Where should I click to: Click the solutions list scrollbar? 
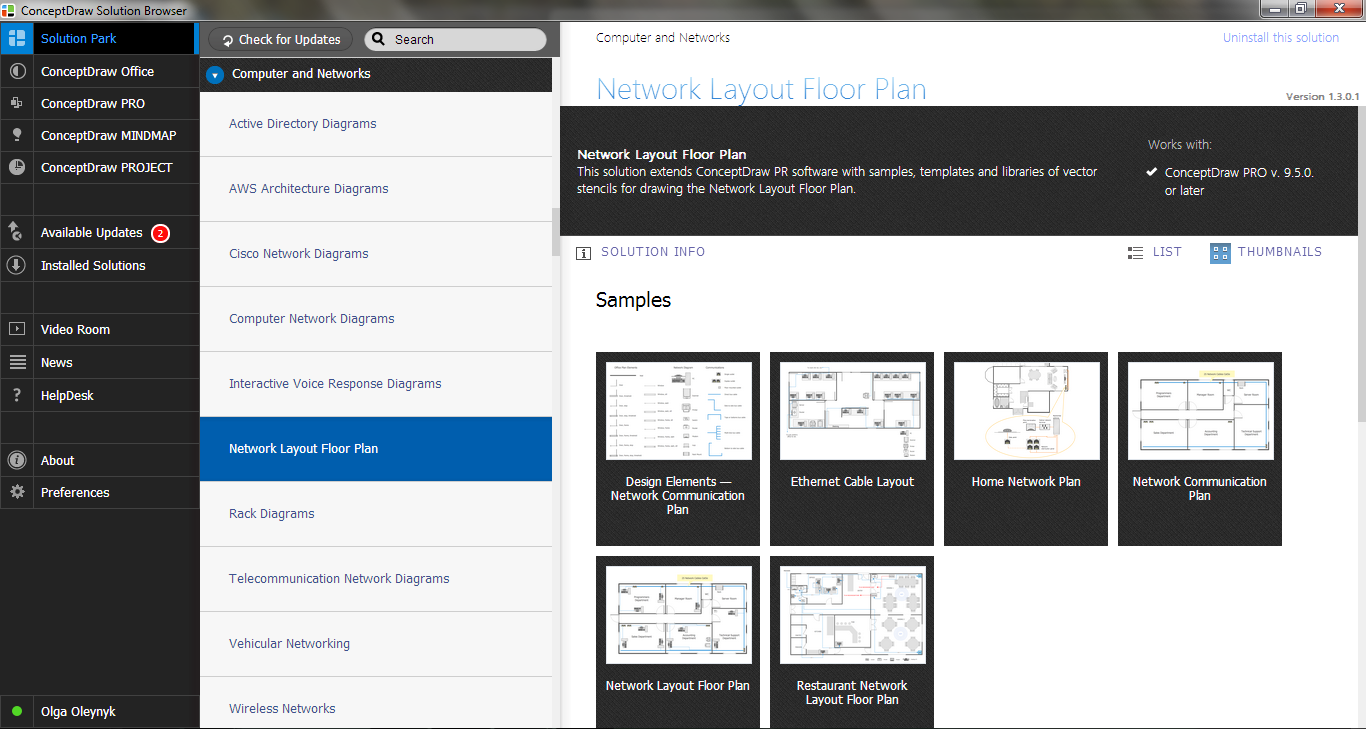point(556,233)
